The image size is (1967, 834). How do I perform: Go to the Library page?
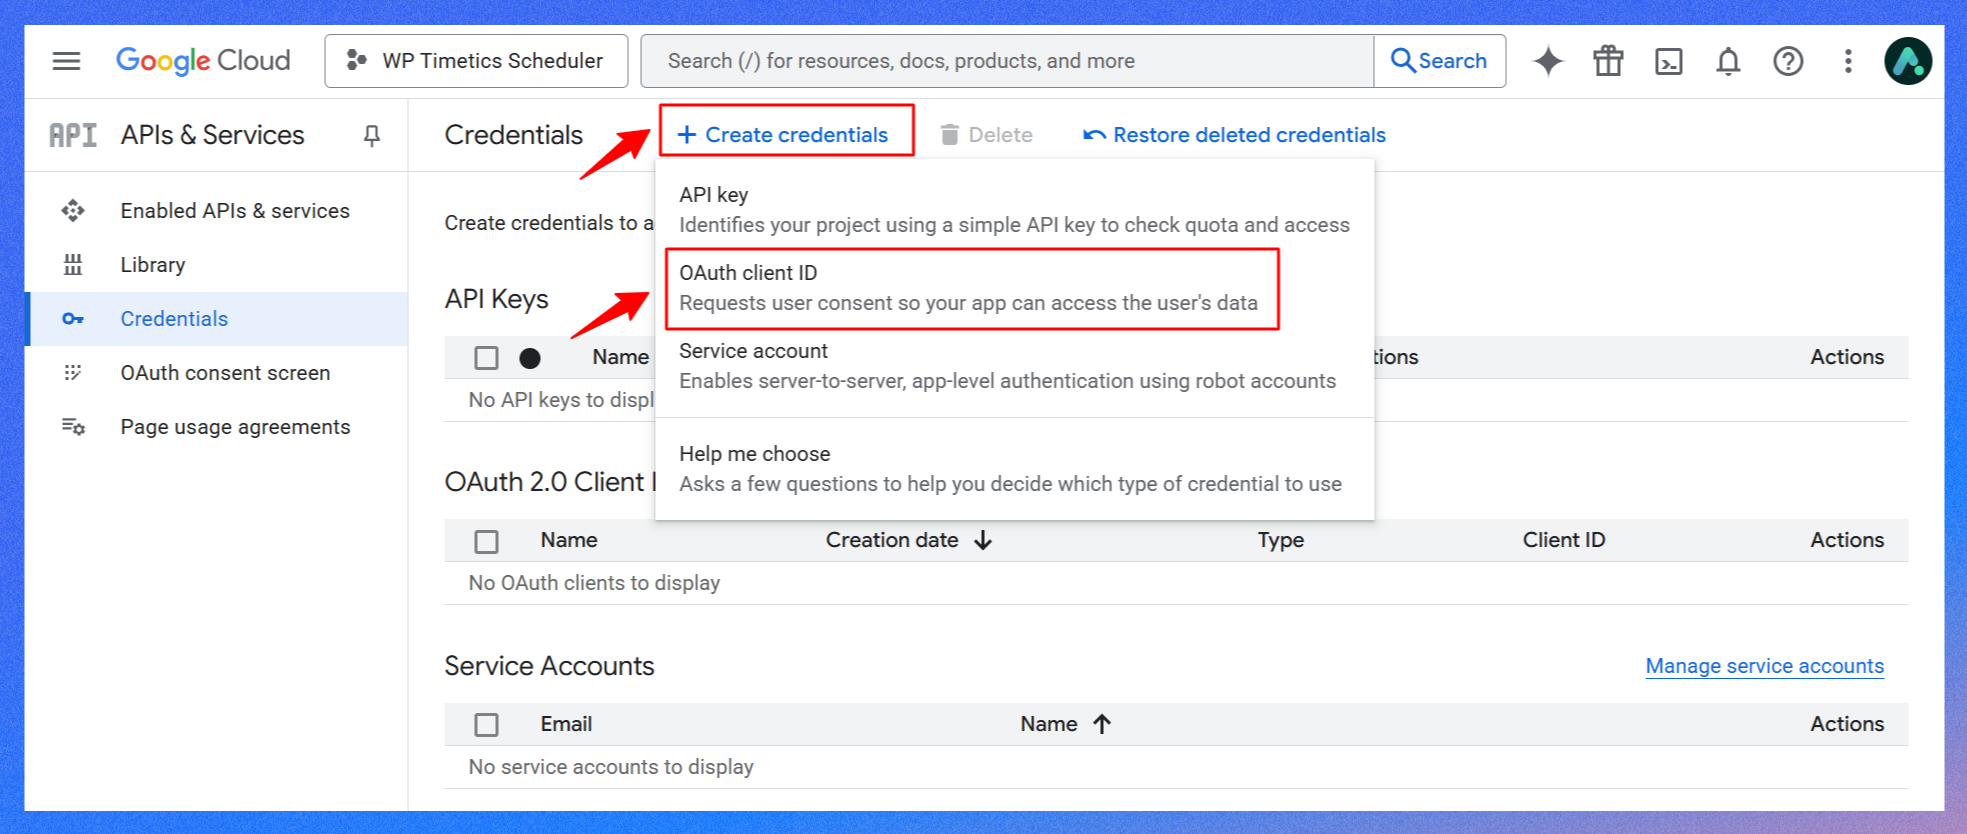[216, 265]
